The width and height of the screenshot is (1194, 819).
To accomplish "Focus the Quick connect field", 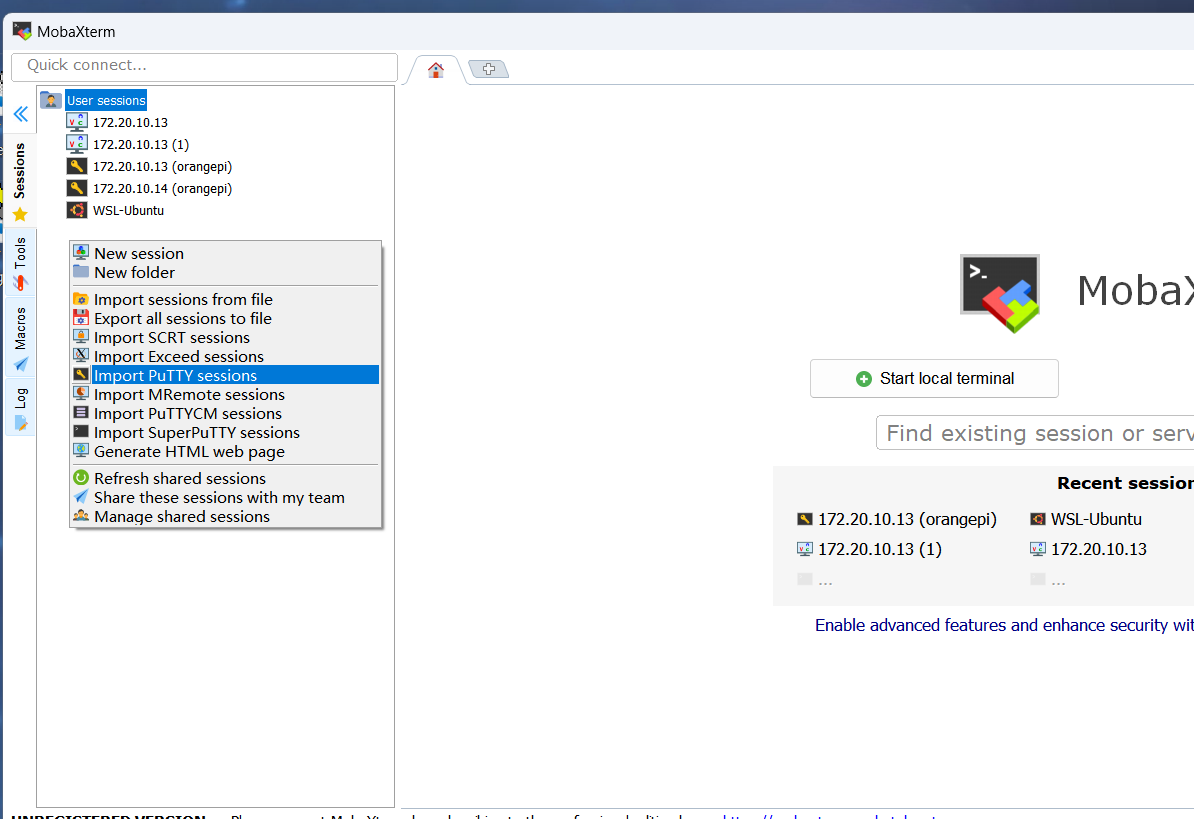I will coord(204,66).
